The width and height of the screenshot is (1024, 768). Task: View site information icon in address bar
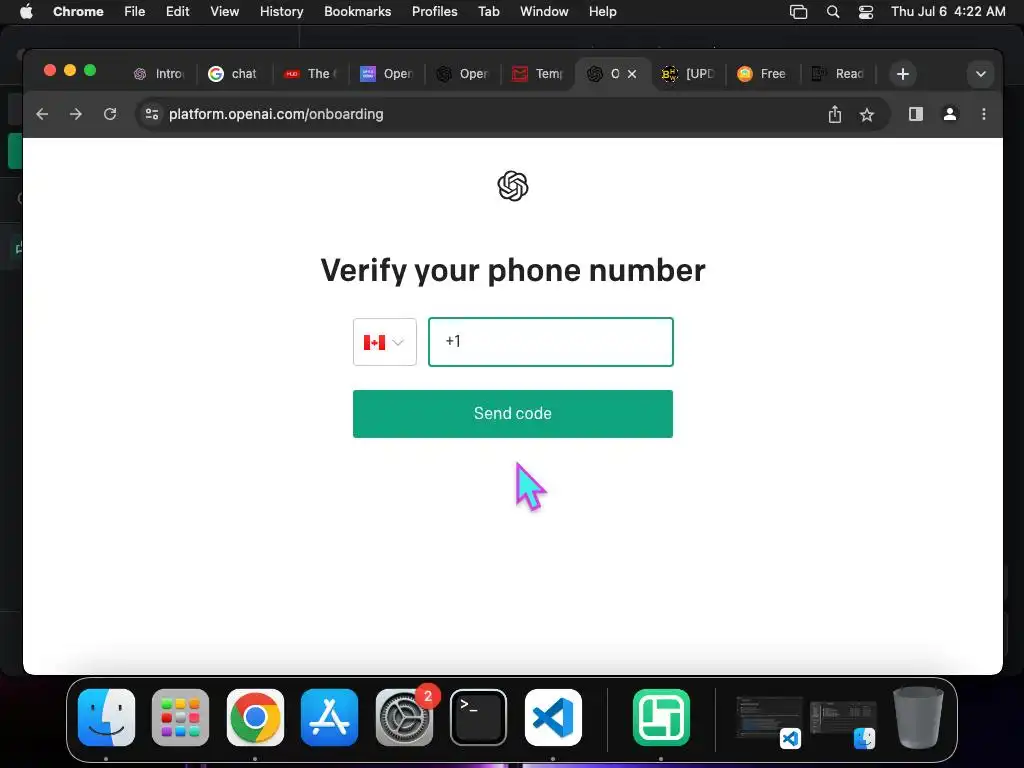152,114
